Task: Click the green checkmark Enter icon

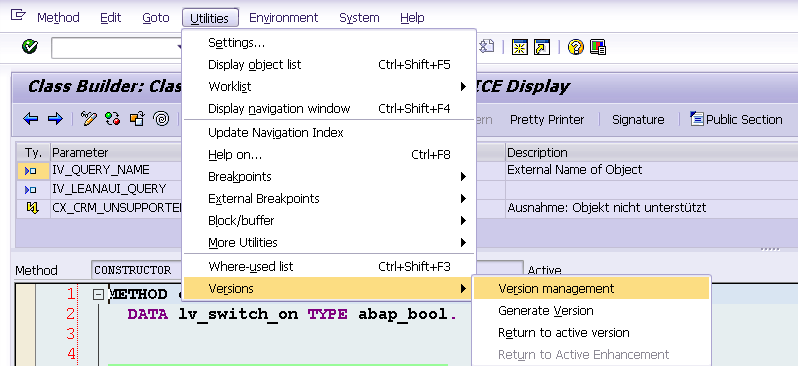Action: 30,47
